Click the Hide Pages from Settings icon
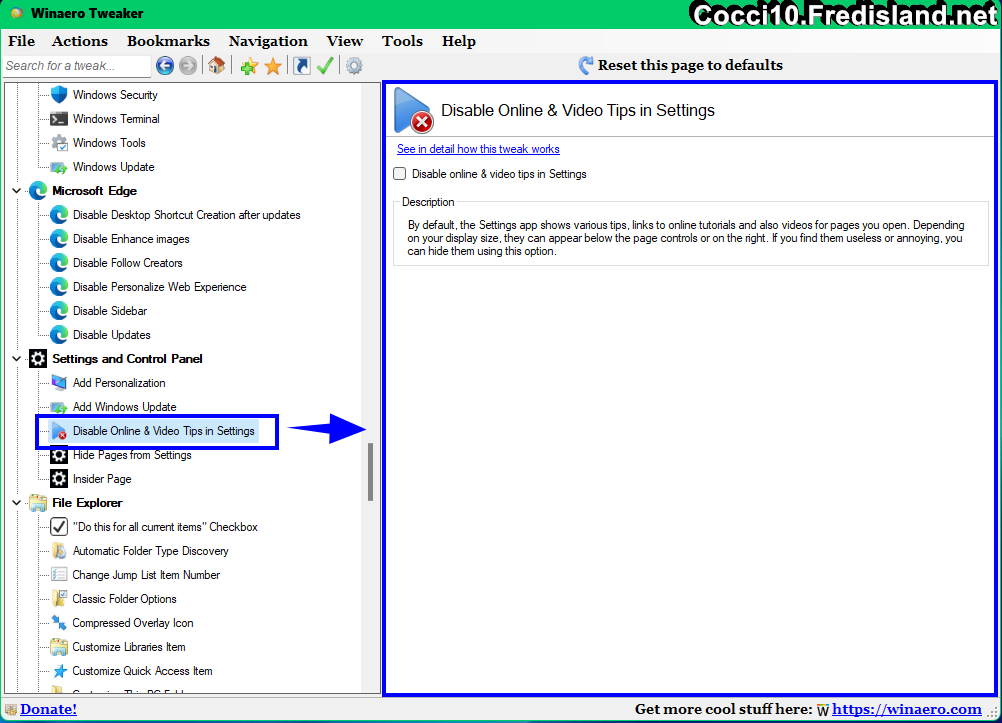 pos(59,455)
